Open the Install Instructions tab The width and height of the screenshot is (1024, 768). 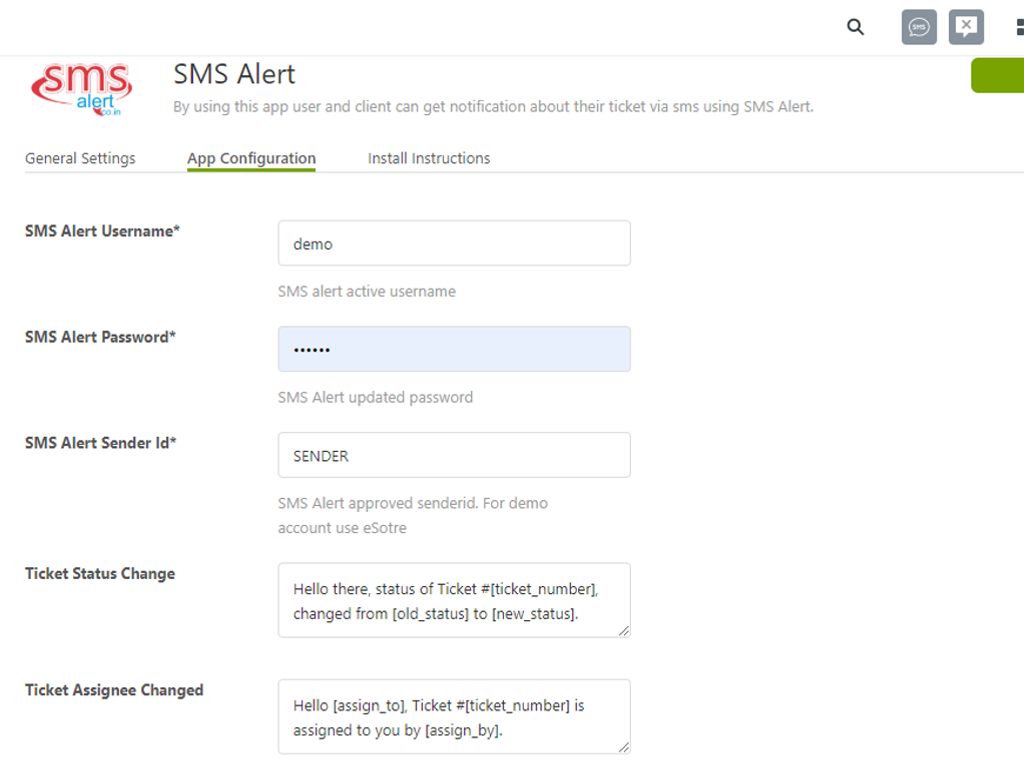[429, 158]
